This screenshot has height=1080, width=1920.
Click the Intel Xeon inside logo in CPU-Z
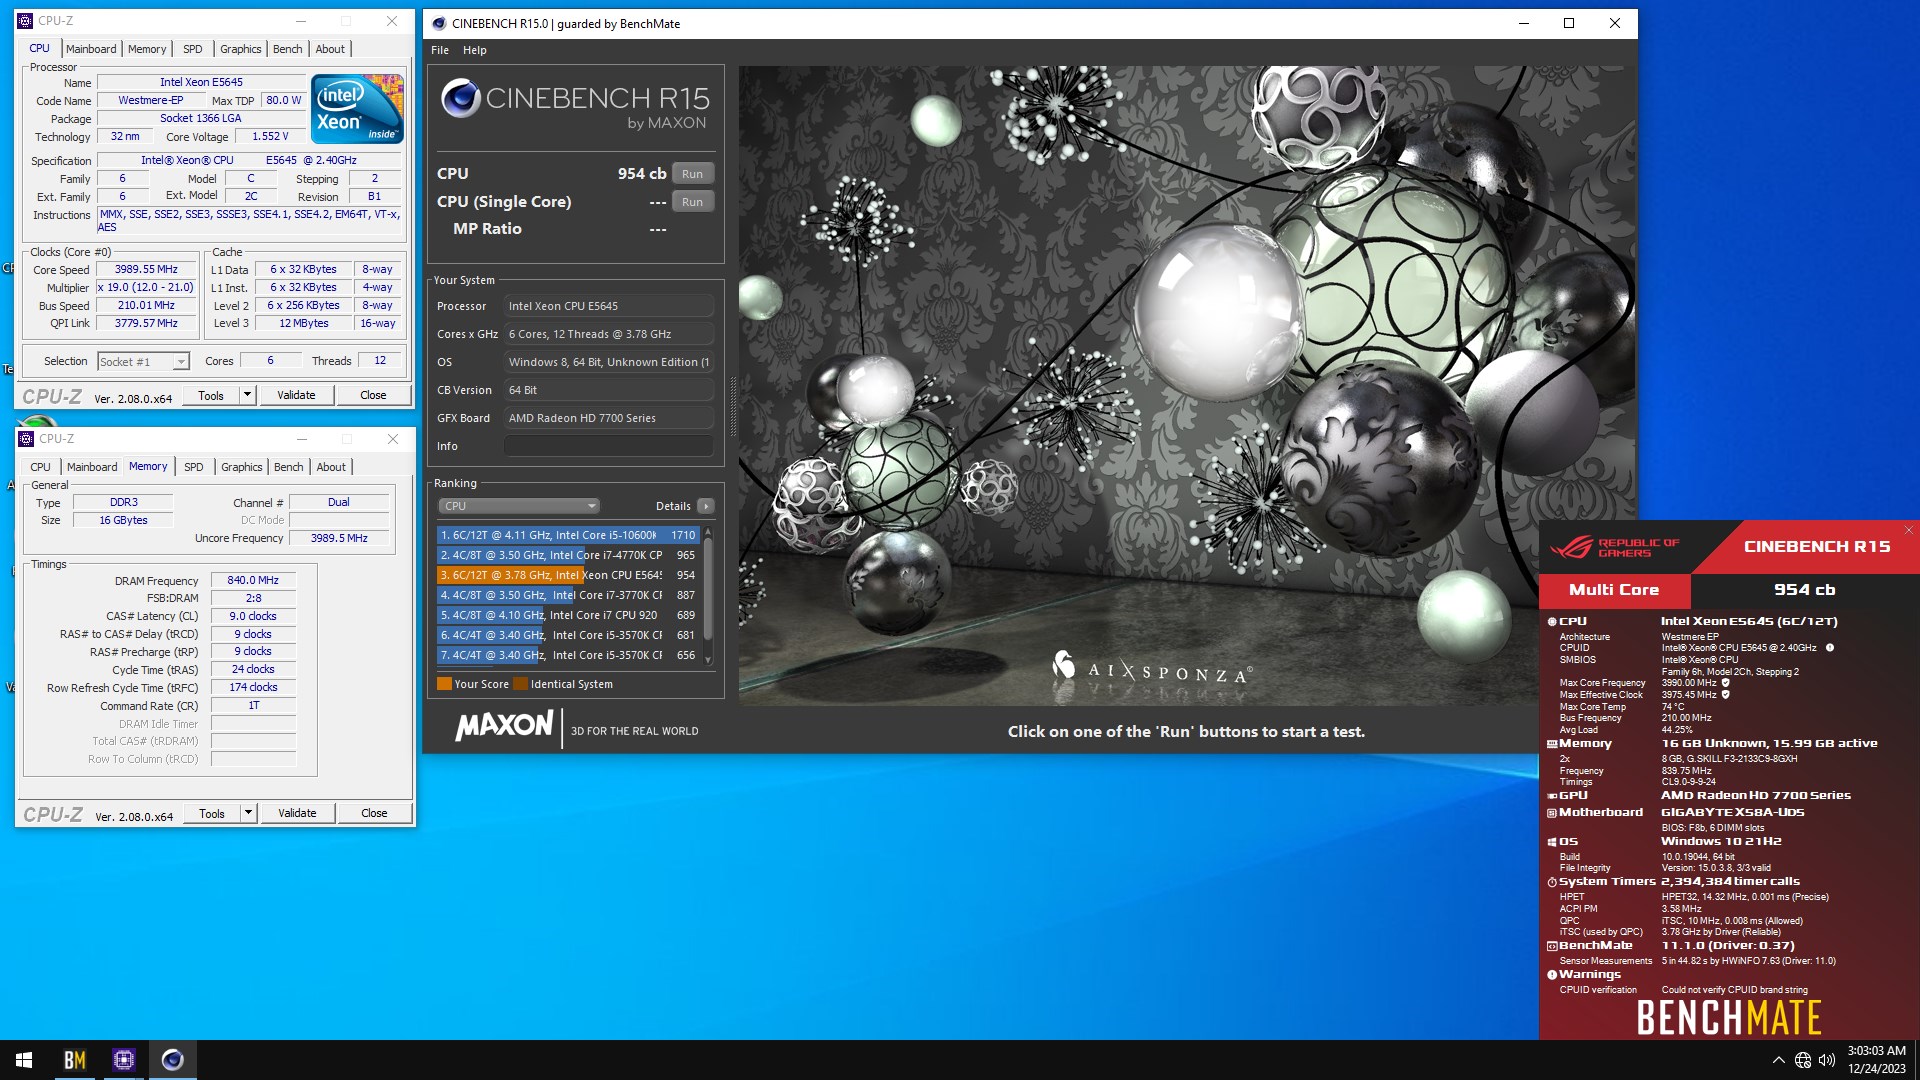(x=357, y=108)
